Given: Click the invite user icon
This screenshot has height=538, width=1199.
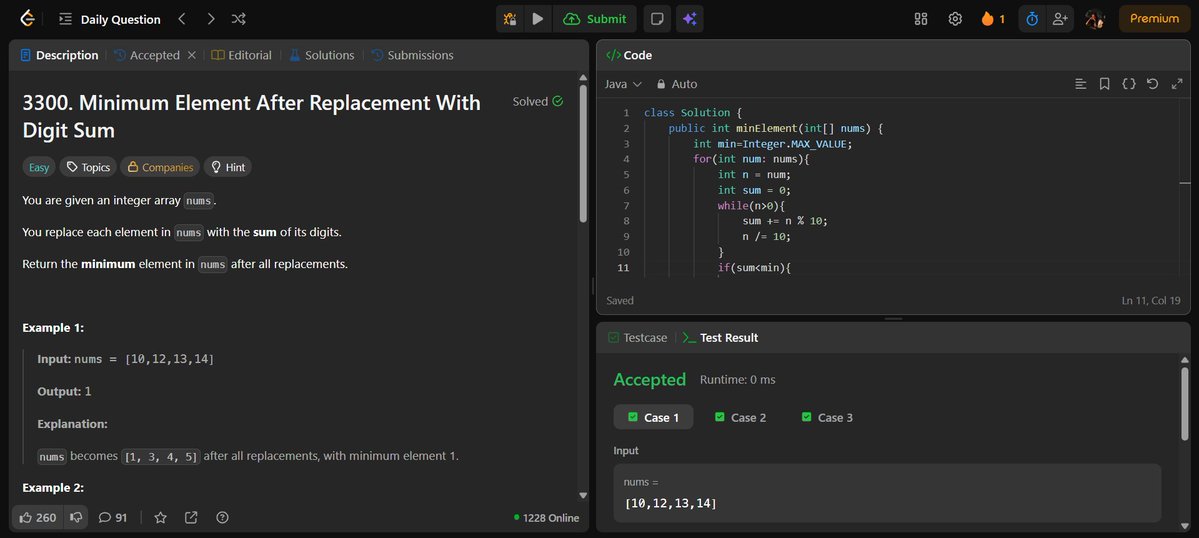Looking at the screenshot, I should [1060, 19].
